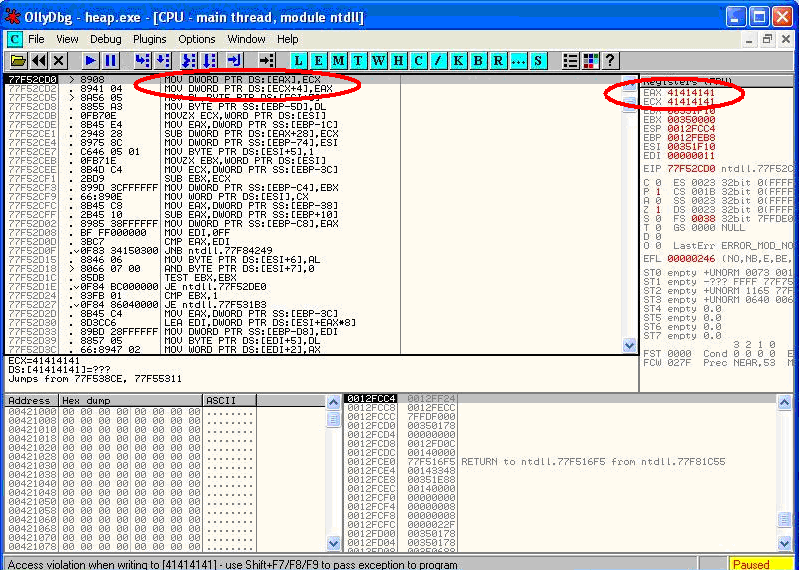Restart program with the rewind icon

(39, 61)
